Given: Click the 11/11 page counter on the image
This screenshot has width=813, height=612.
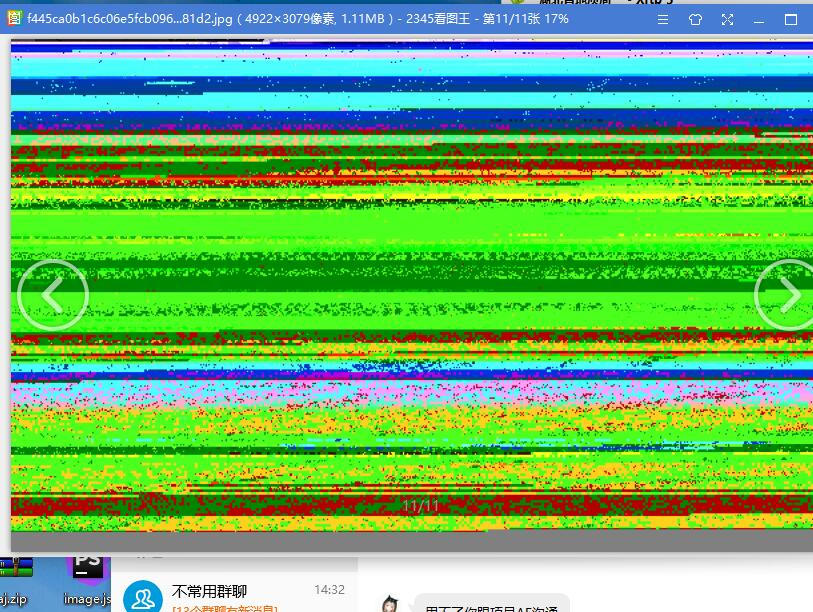Looking at the screenshot, I should pos(420,506).
